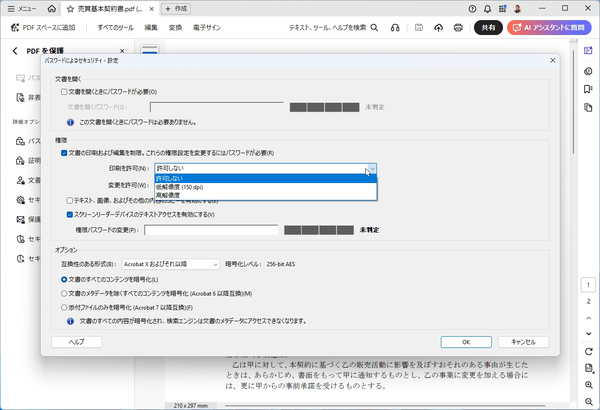This screenshot has width=600, height=410.
Task: Select 高解像度 print option
Action: pyautogui.click(x=266, y=195)
